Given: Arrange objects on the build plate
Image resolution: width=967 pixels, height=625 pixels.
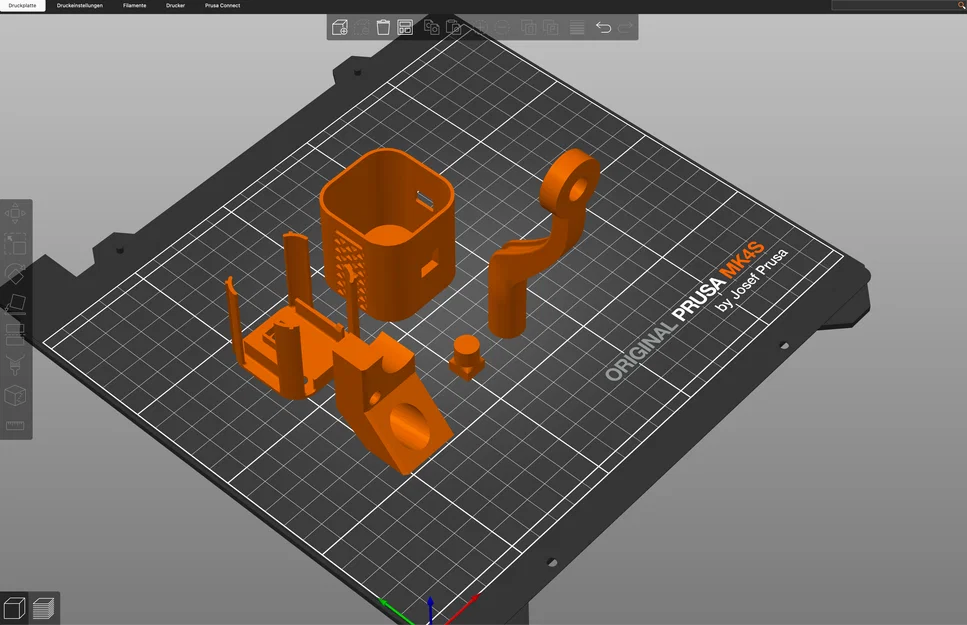Looking at the screenshot, I should tap(405, 28).
